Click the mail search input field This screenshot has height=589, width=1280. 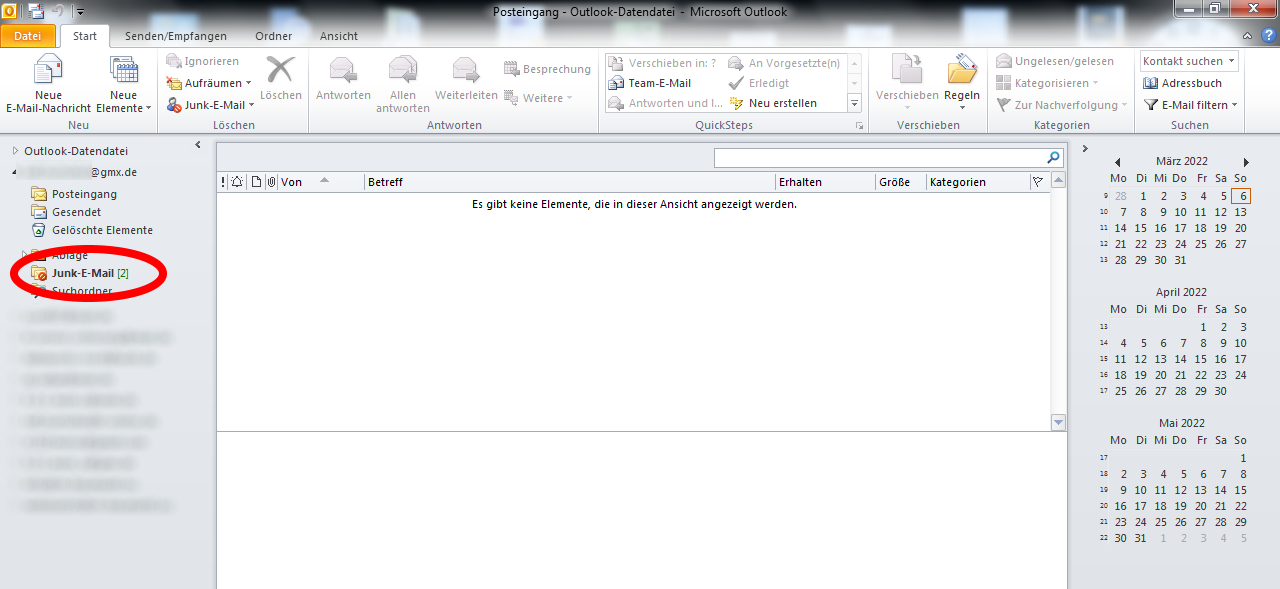tap(879, 158)
